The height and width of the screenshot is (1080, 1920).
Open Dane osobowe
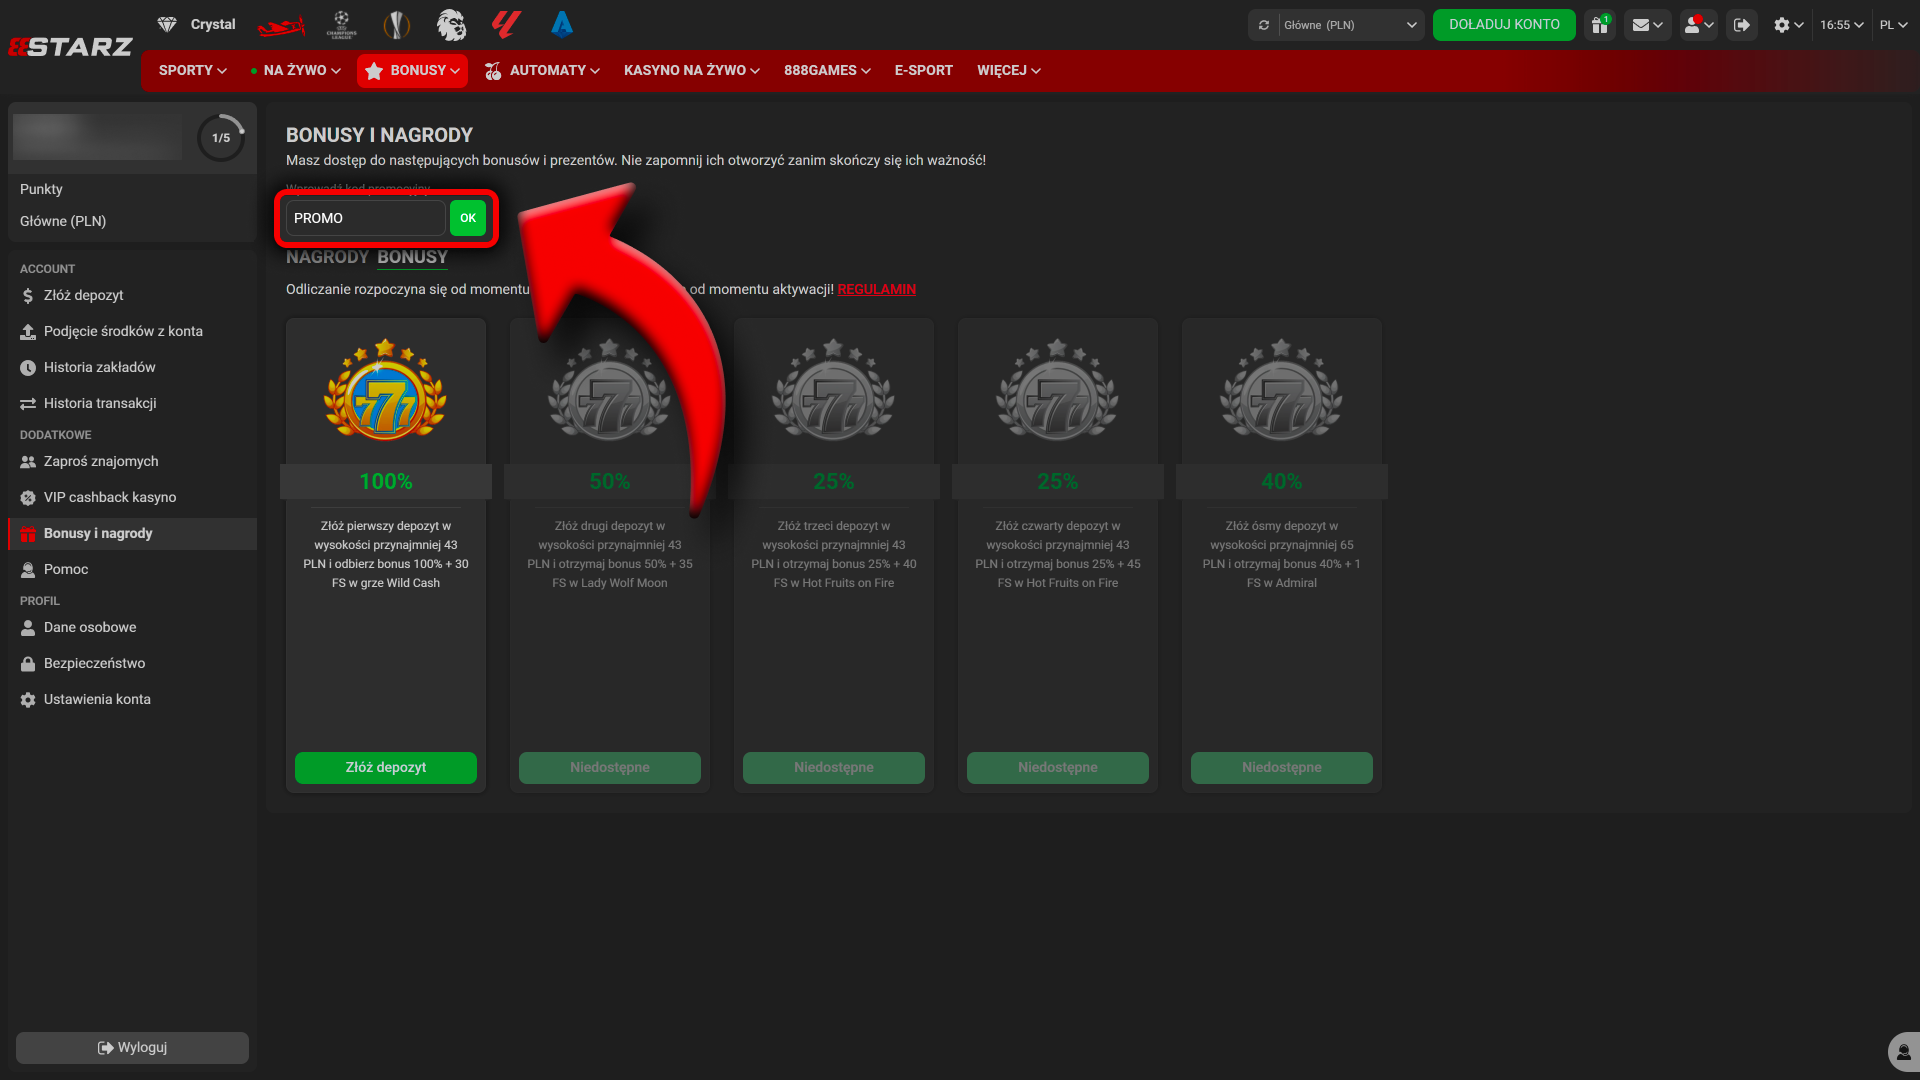[x=132, y=627]
